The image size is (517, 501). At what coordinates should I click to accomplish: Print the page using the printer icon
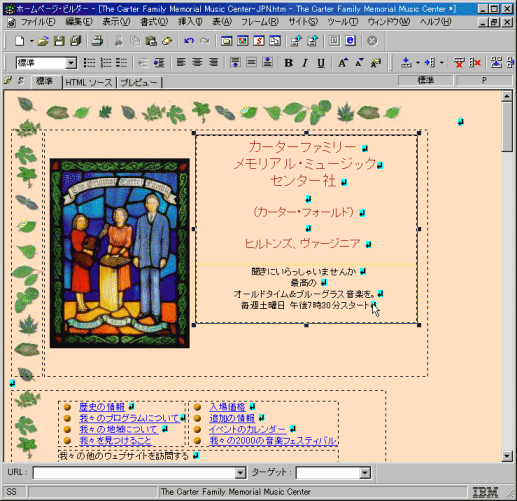[97, 41]
